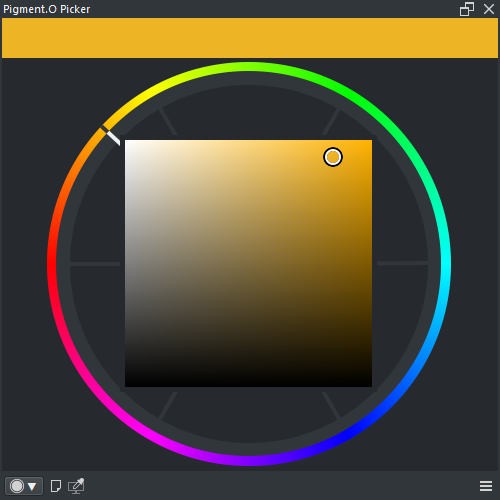
Task: Click the orange current color preview bar
Action: click(x=250, y=38)
